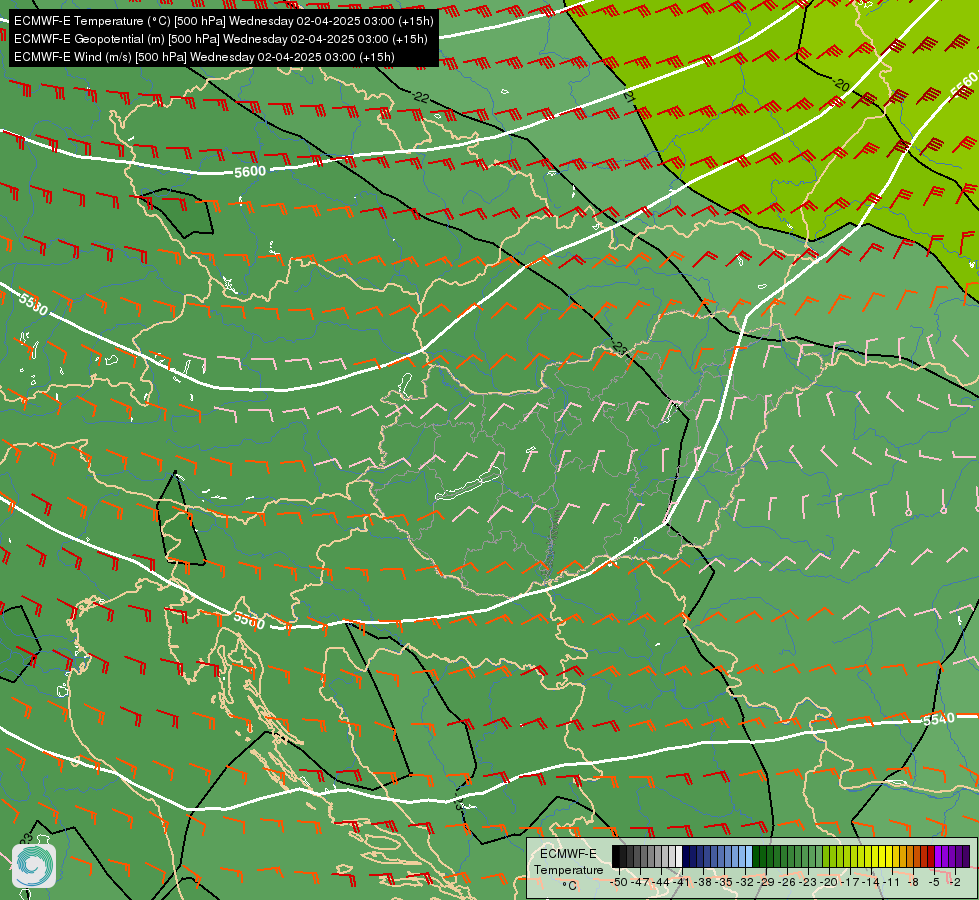Click the -20 legend value
Viewport: 979px width, 900px height.
829,882
